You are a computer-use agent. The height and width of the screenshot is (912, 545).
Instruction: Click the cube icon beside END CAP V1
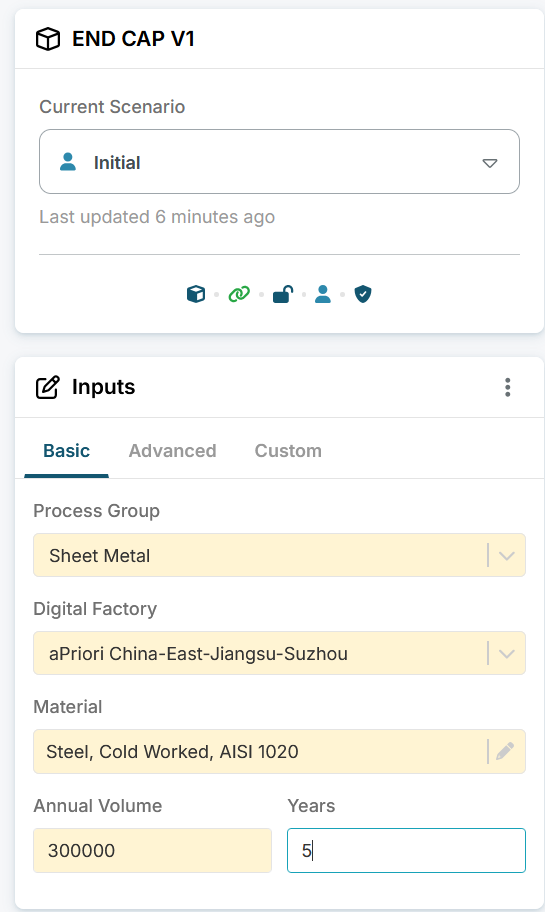point(48,39)
